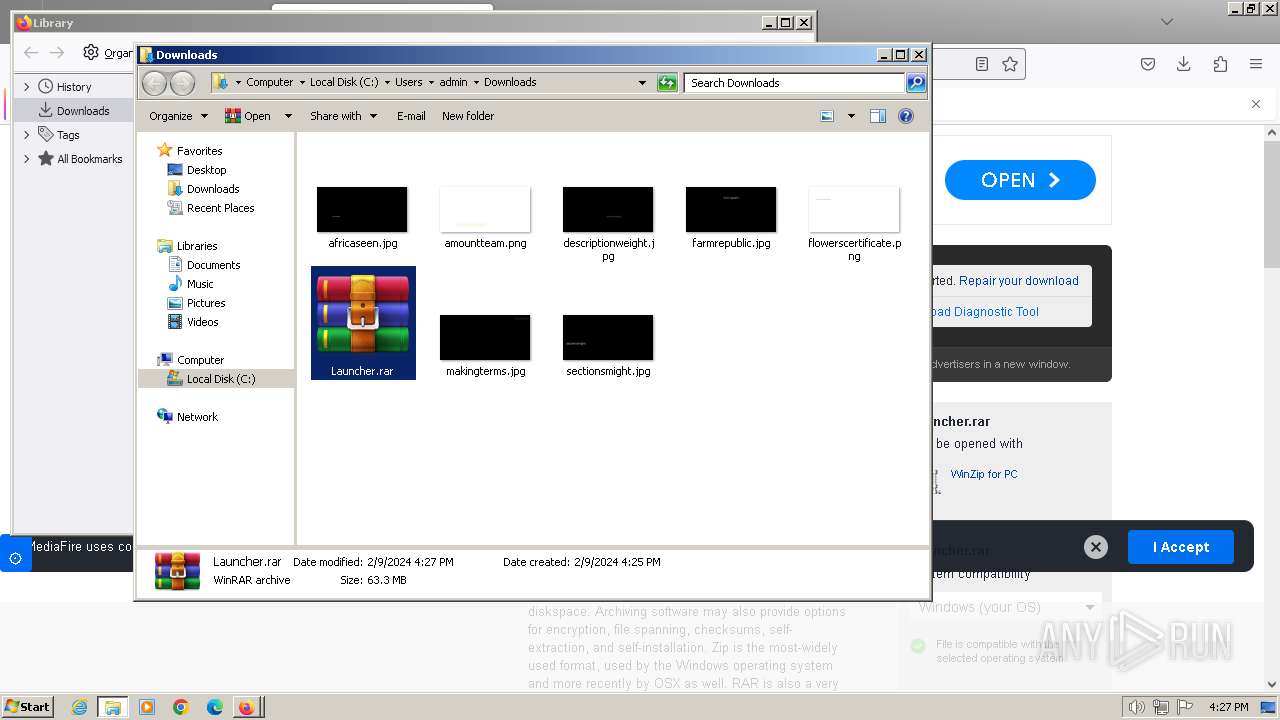
Task: Click Computer in address breadcrumb
Action: tap(270, 83)
